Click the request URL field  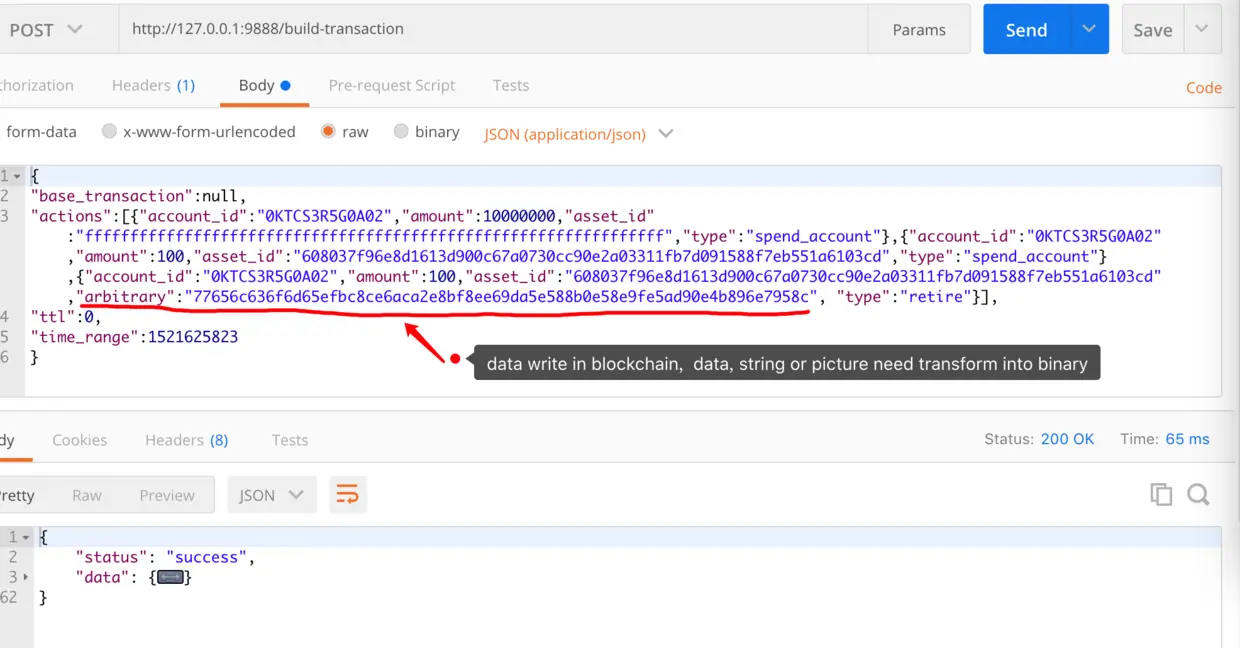pos(492,29)
